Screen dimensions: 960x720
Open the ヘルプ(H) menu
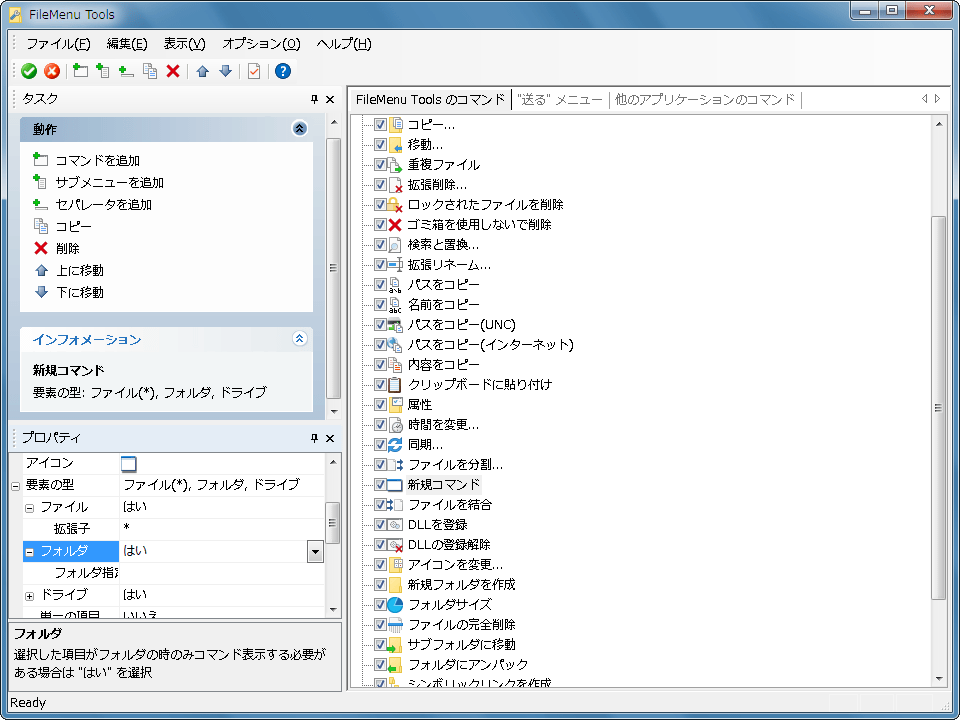[x=344, y=43]
